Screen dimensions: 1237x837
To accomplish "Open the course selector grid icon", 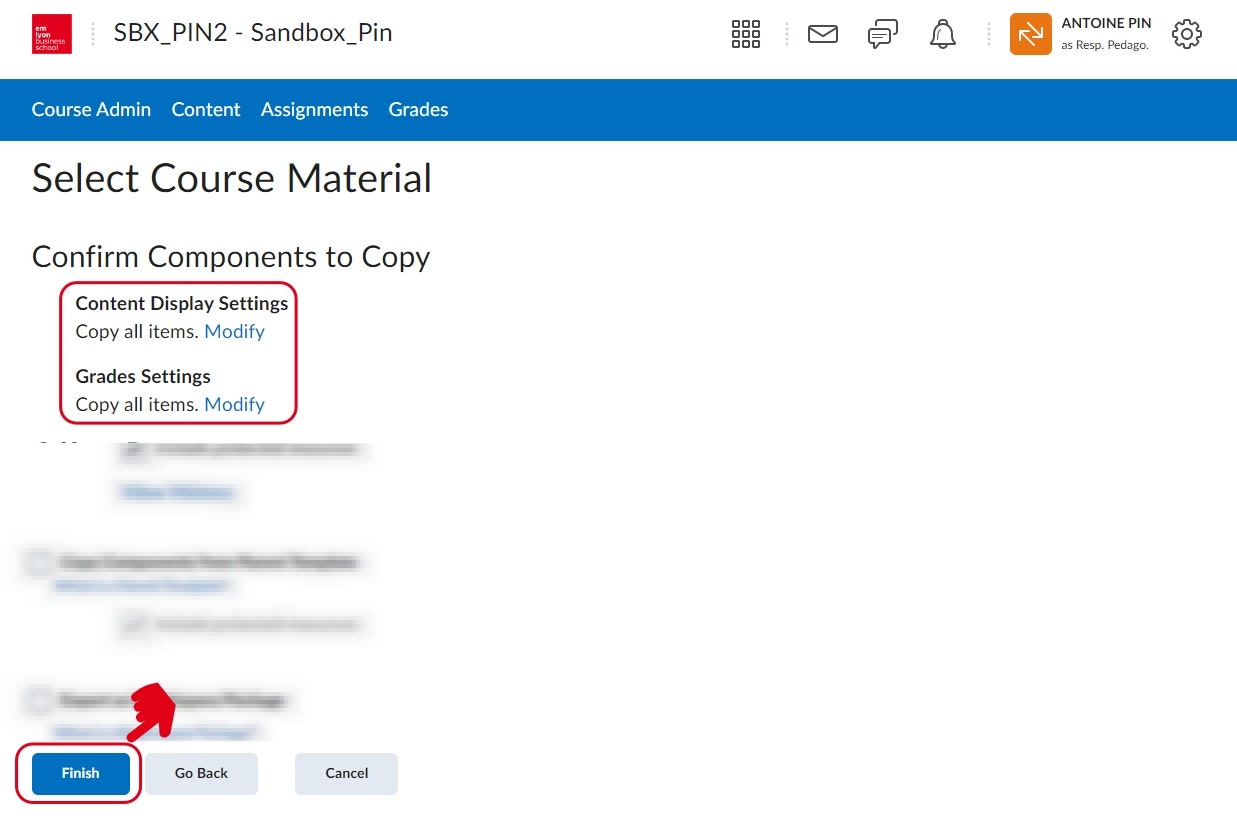I will tap(746, 34).
